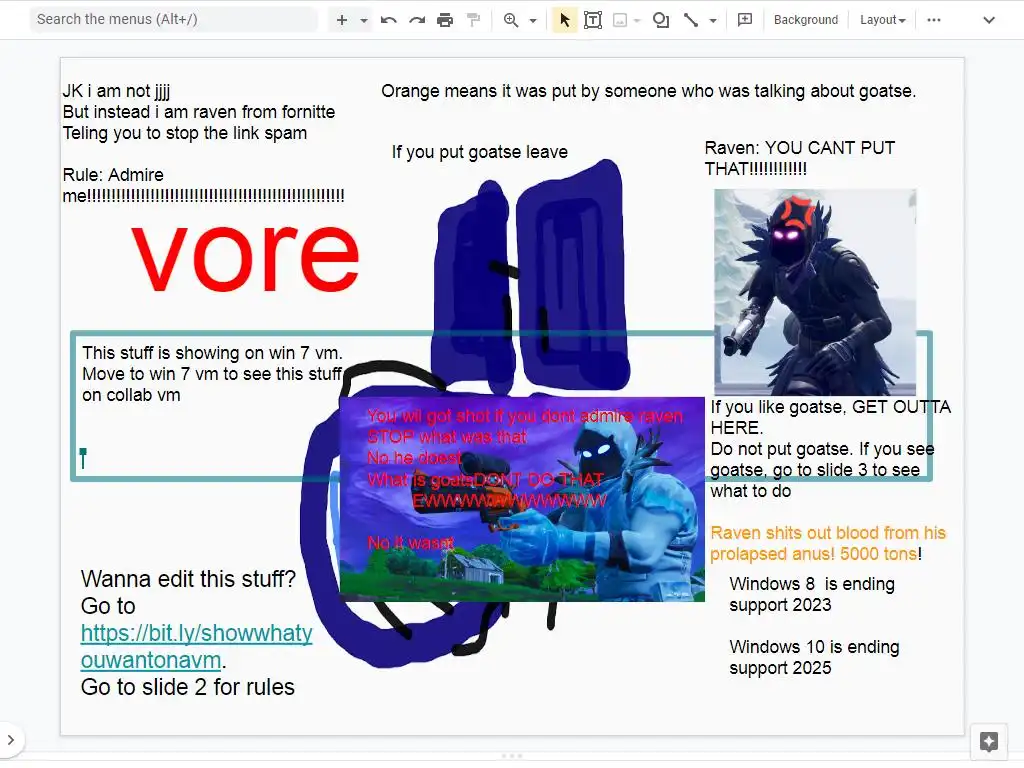Screen dimensions: 1024x768
Task: Click 'Rule: Admire me' text
Action: pyautogui.click(x=203, y=185)
